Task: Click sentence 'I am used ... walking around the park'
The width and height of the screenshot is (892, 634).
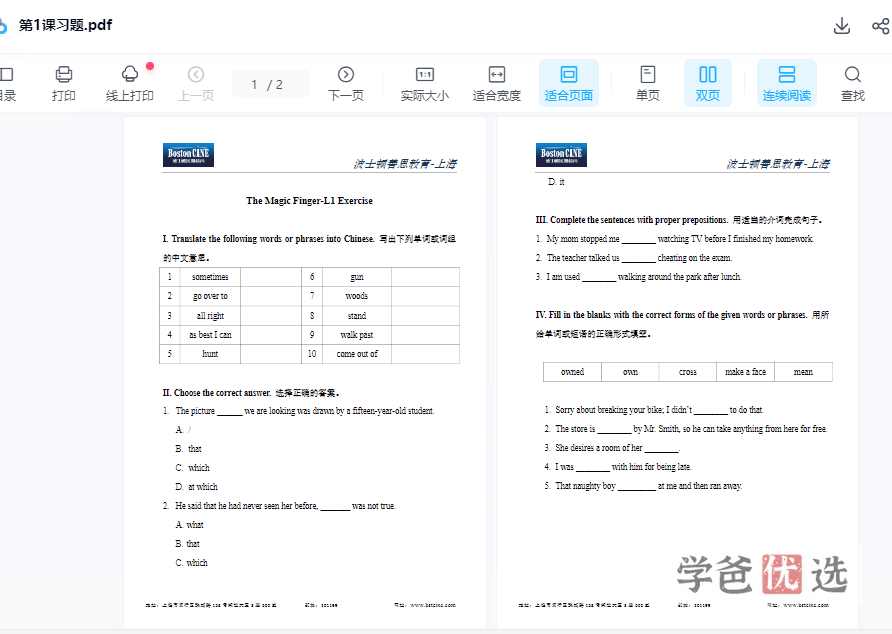Action: [x=638, y=277]
